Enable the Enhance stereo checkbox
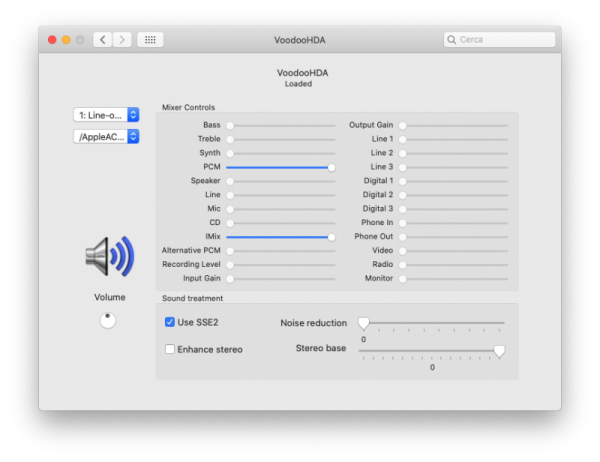The width and height of the screenshot is (600, 462). pos(170,349)
